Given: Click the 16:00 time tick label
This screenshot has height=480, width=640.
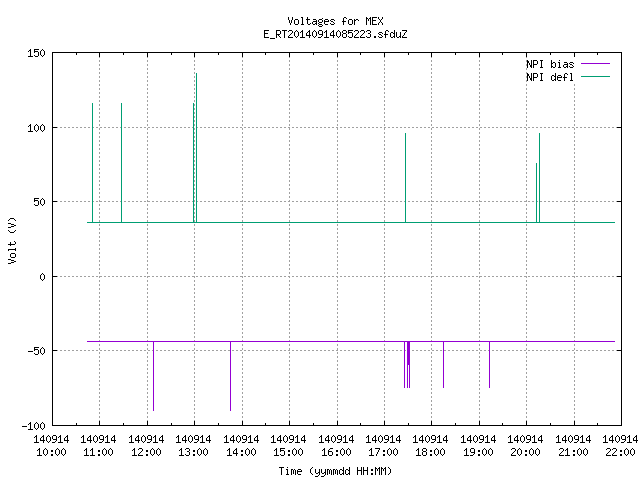Looking at the screenshot, I should click(336, 452).
